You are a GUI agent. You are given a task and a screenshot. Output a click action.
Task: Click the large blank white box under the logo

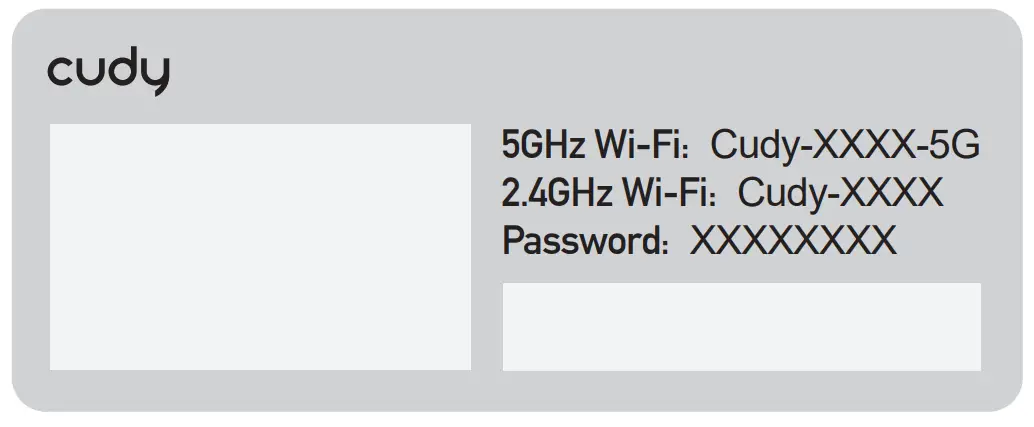click(x=260, y=246)
